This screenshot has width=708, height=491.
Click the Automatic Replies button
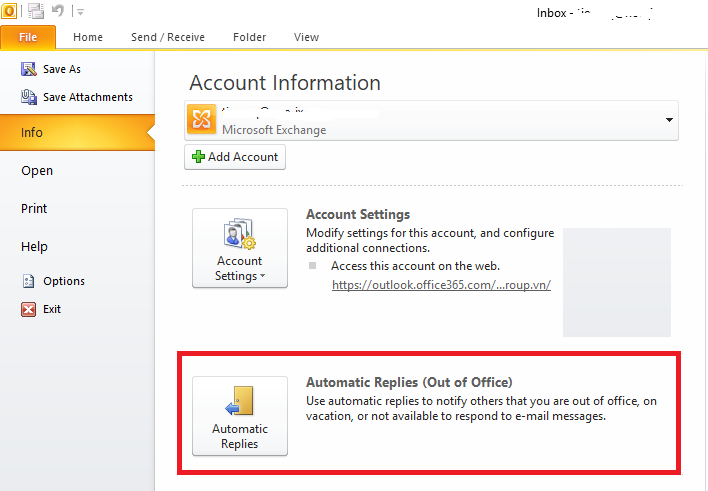coord(240,415)
